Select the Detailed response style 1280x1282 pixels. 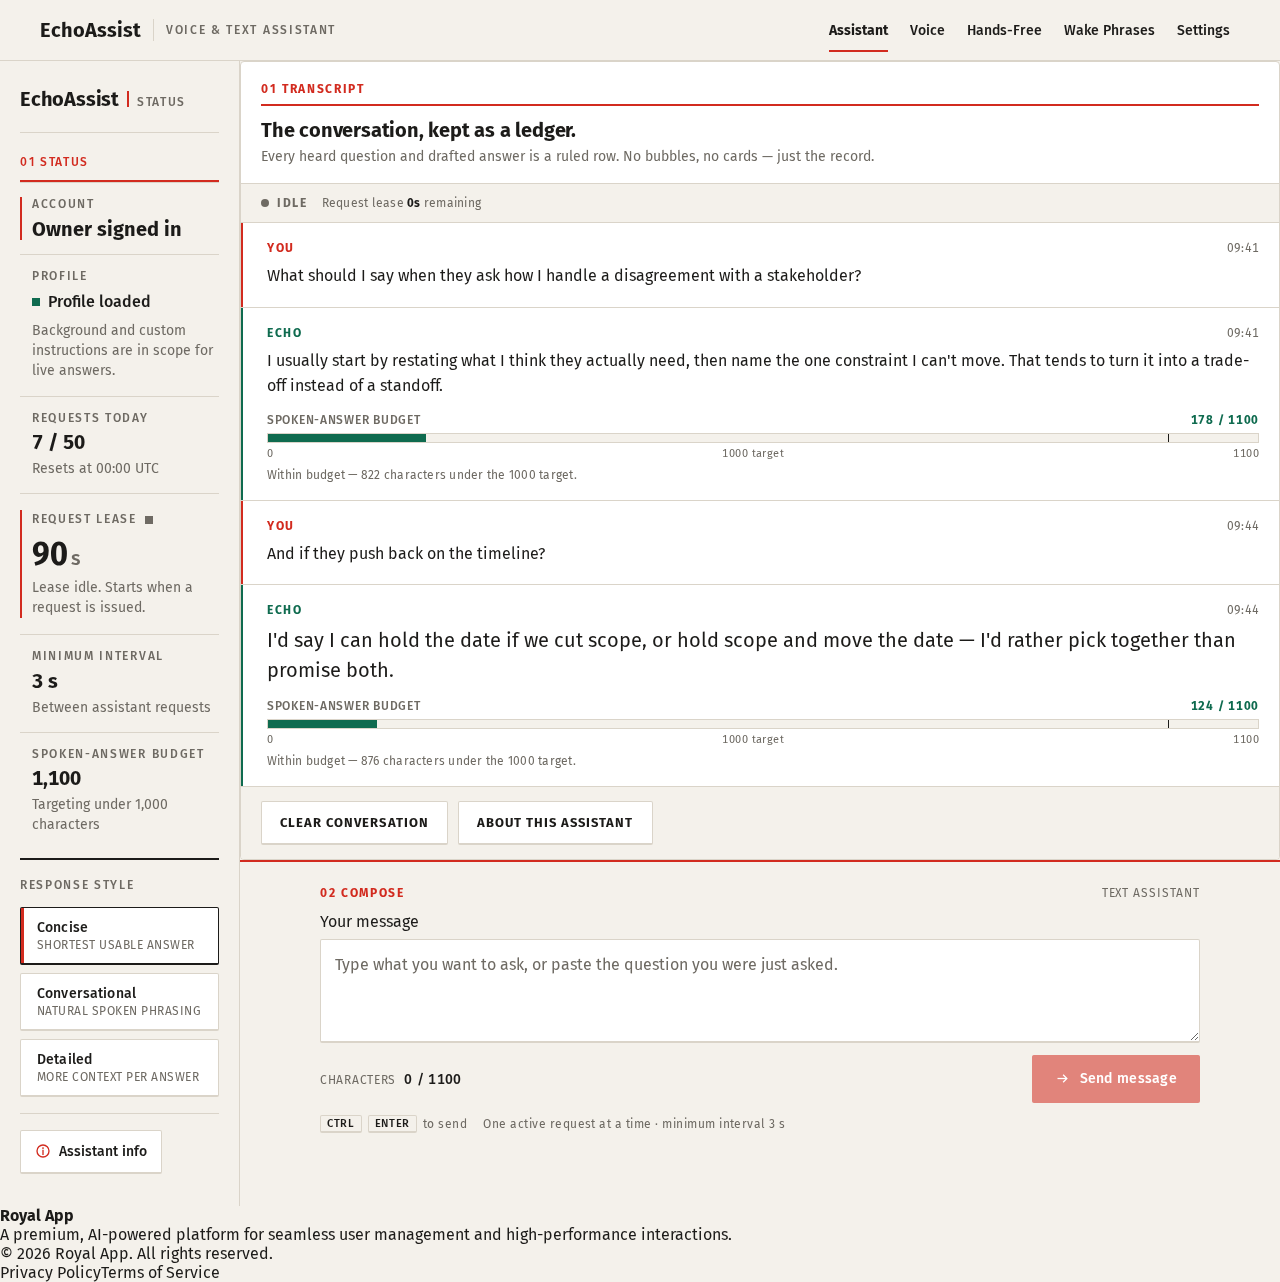pyautogui.click(x=120, y=1068)
